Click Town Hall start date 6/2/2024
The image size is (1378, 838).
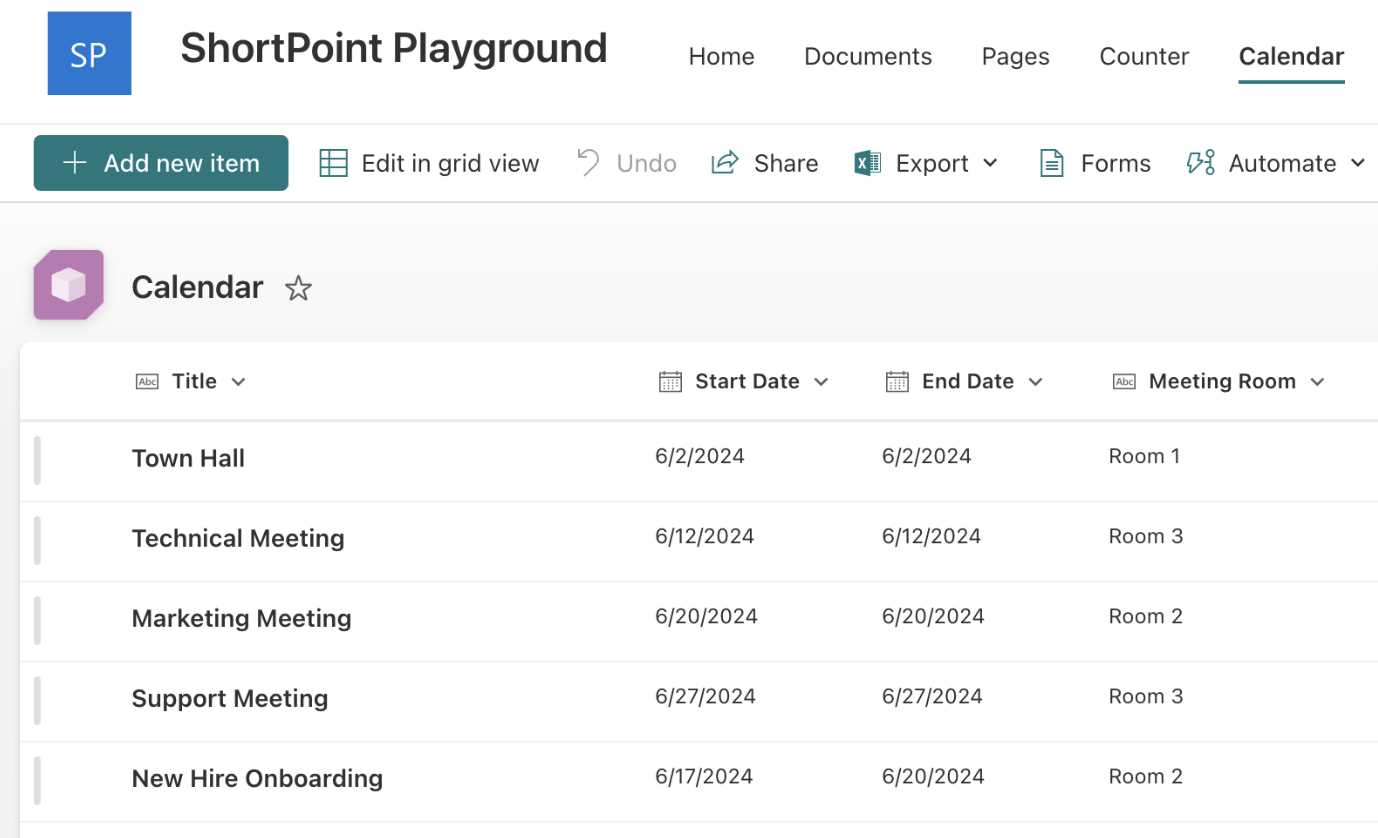(x=700, y=456)
